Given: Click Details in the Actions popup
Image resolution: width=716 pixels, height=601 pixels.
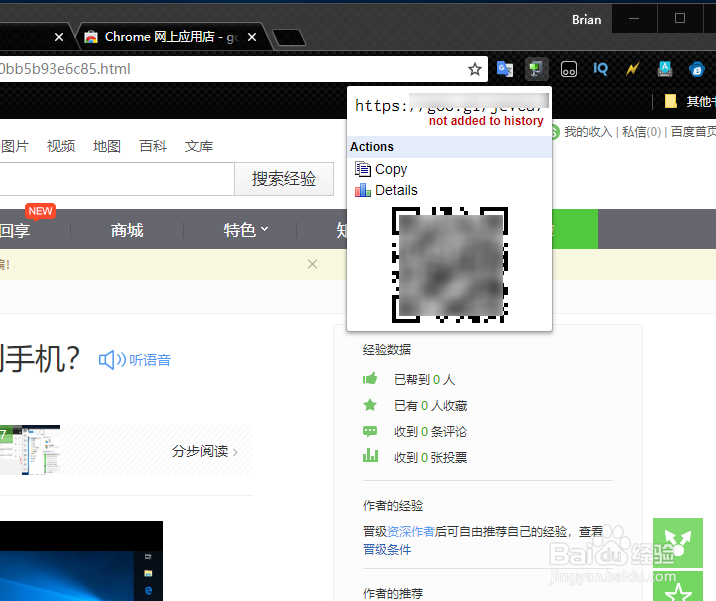Looking at the screenshot, I should tap(396, 190).
